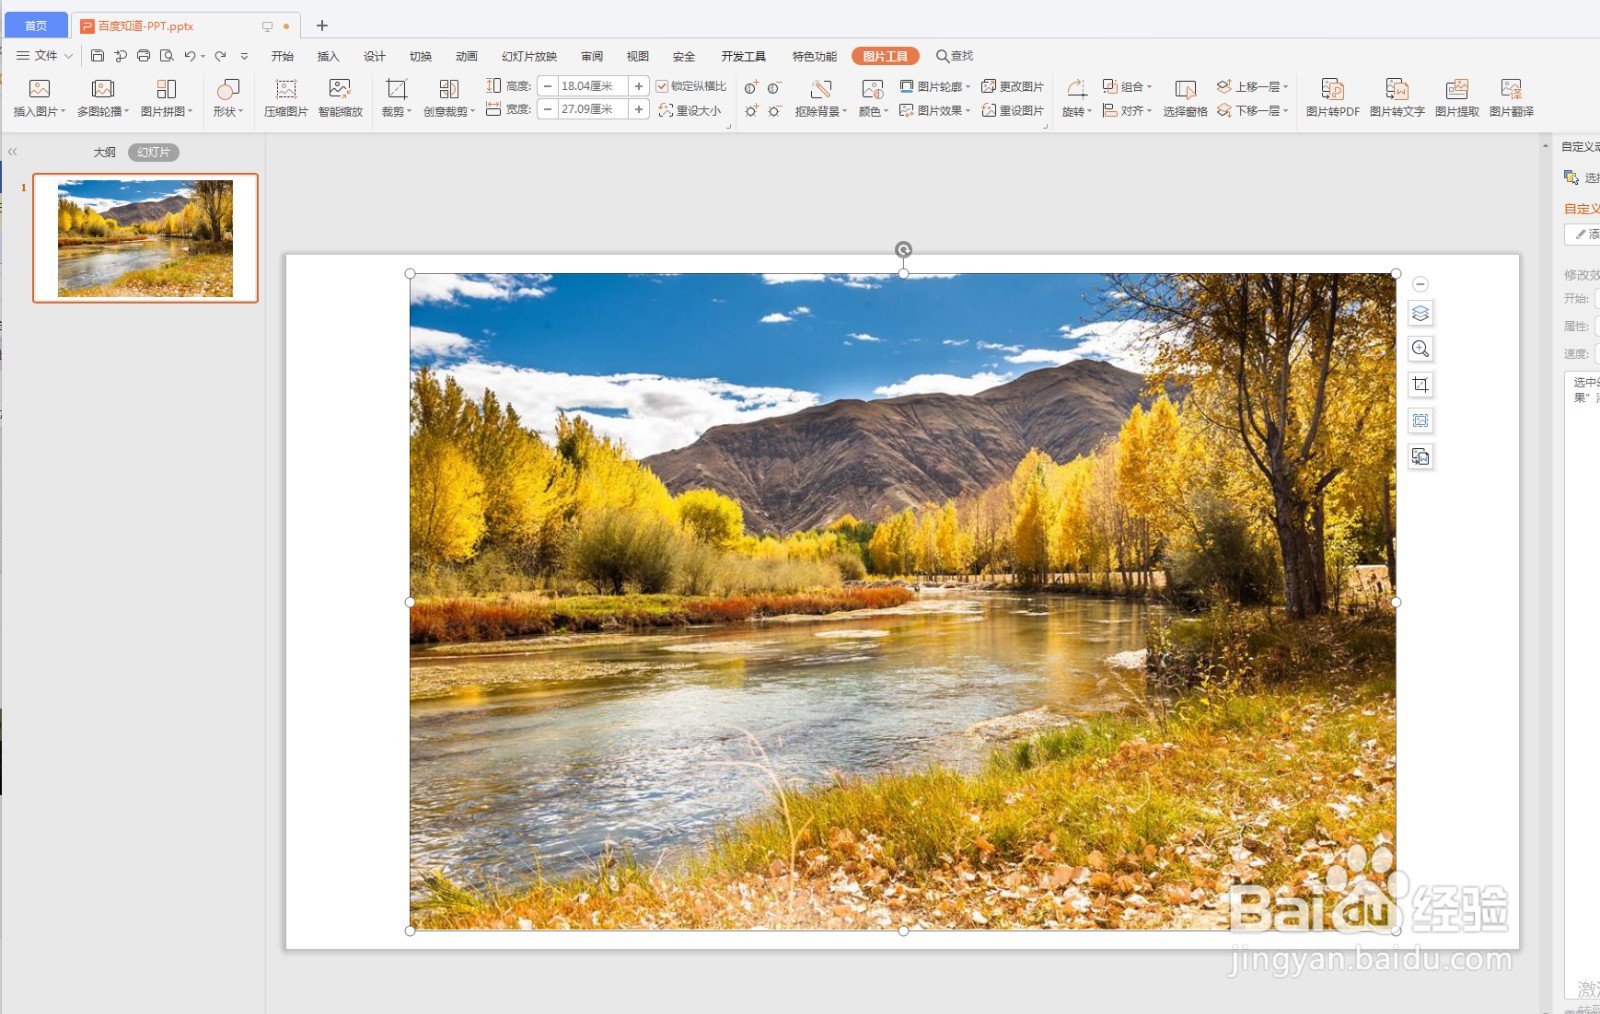Click Picture Extract (图片提取)
1600x1014 pixels.
1457,98
